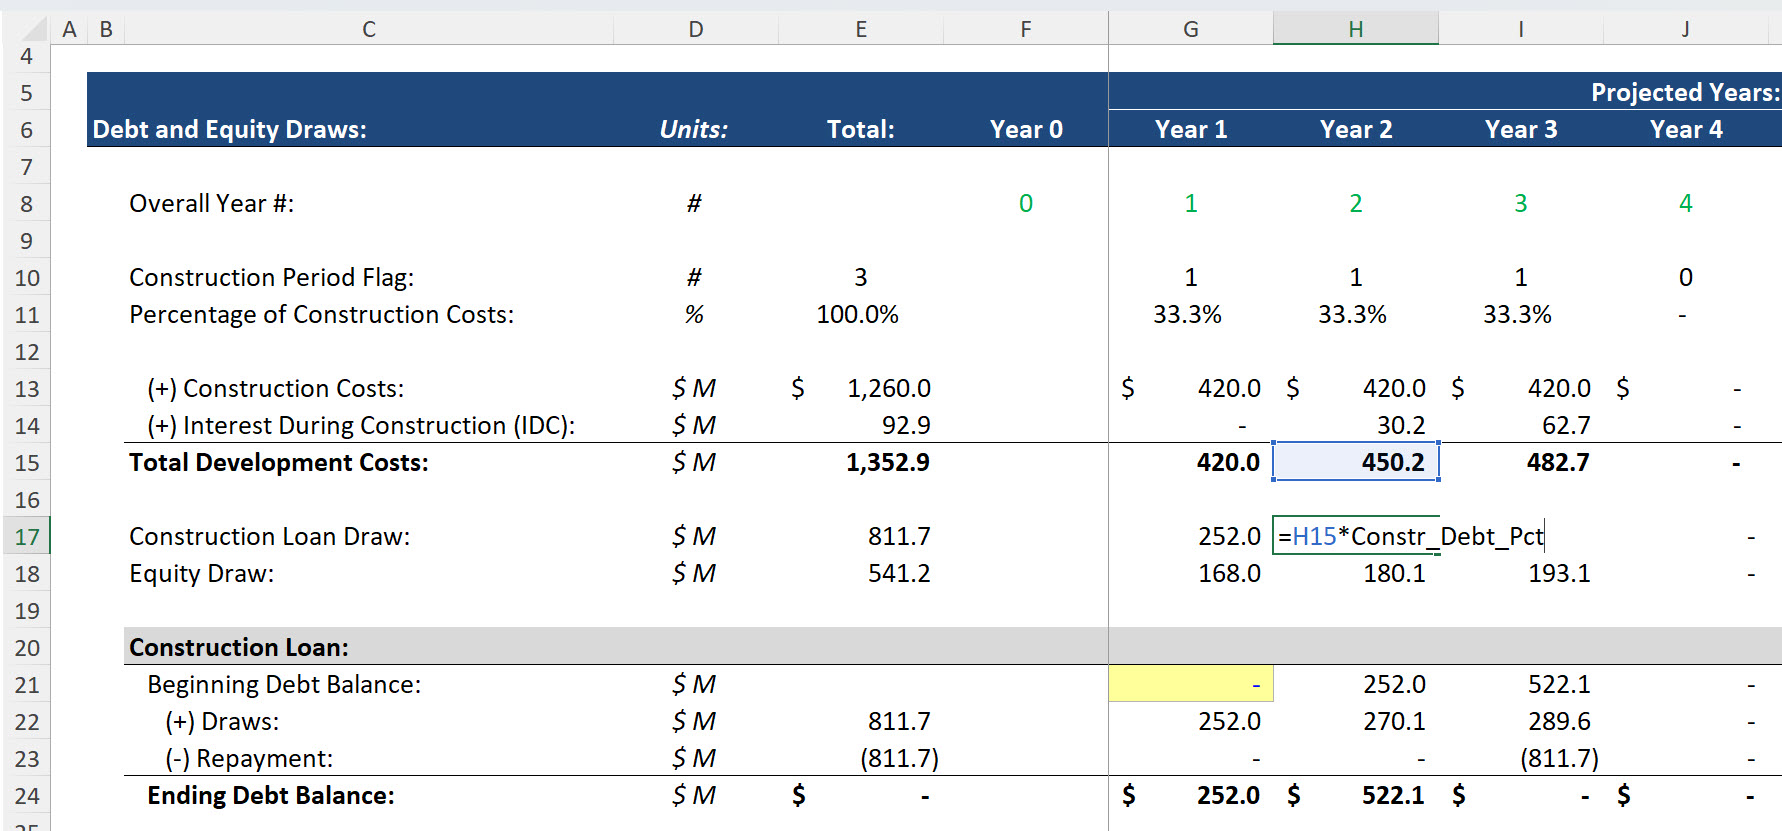The width and height of the screenshot is (1782, 831).
Task: Select the Year 3 development costs value 482.7
Action: tap(1558, 463)
